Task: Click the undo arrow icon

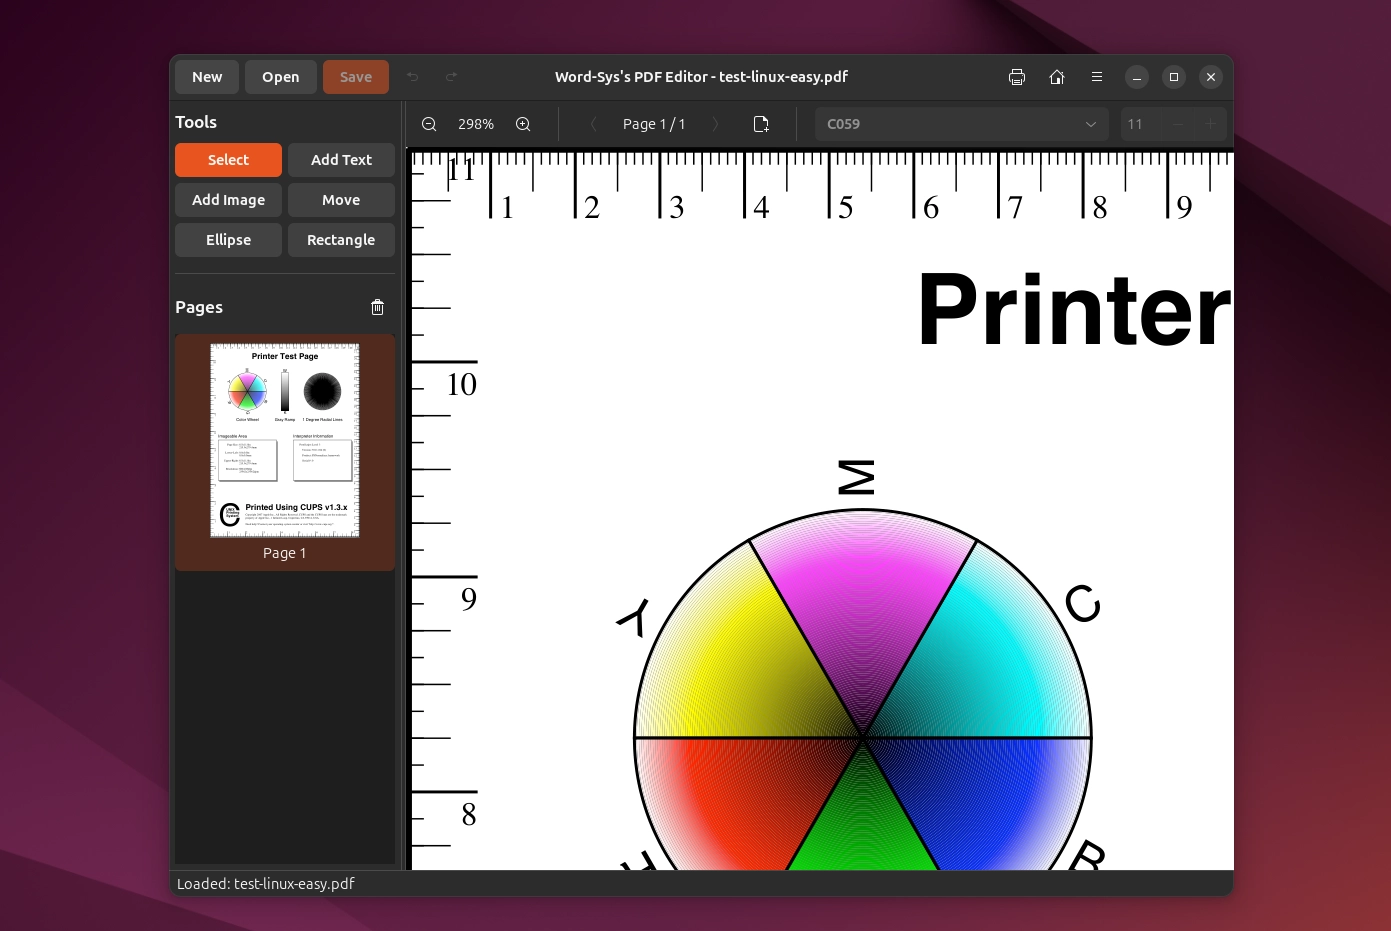Action: (413, 77)
